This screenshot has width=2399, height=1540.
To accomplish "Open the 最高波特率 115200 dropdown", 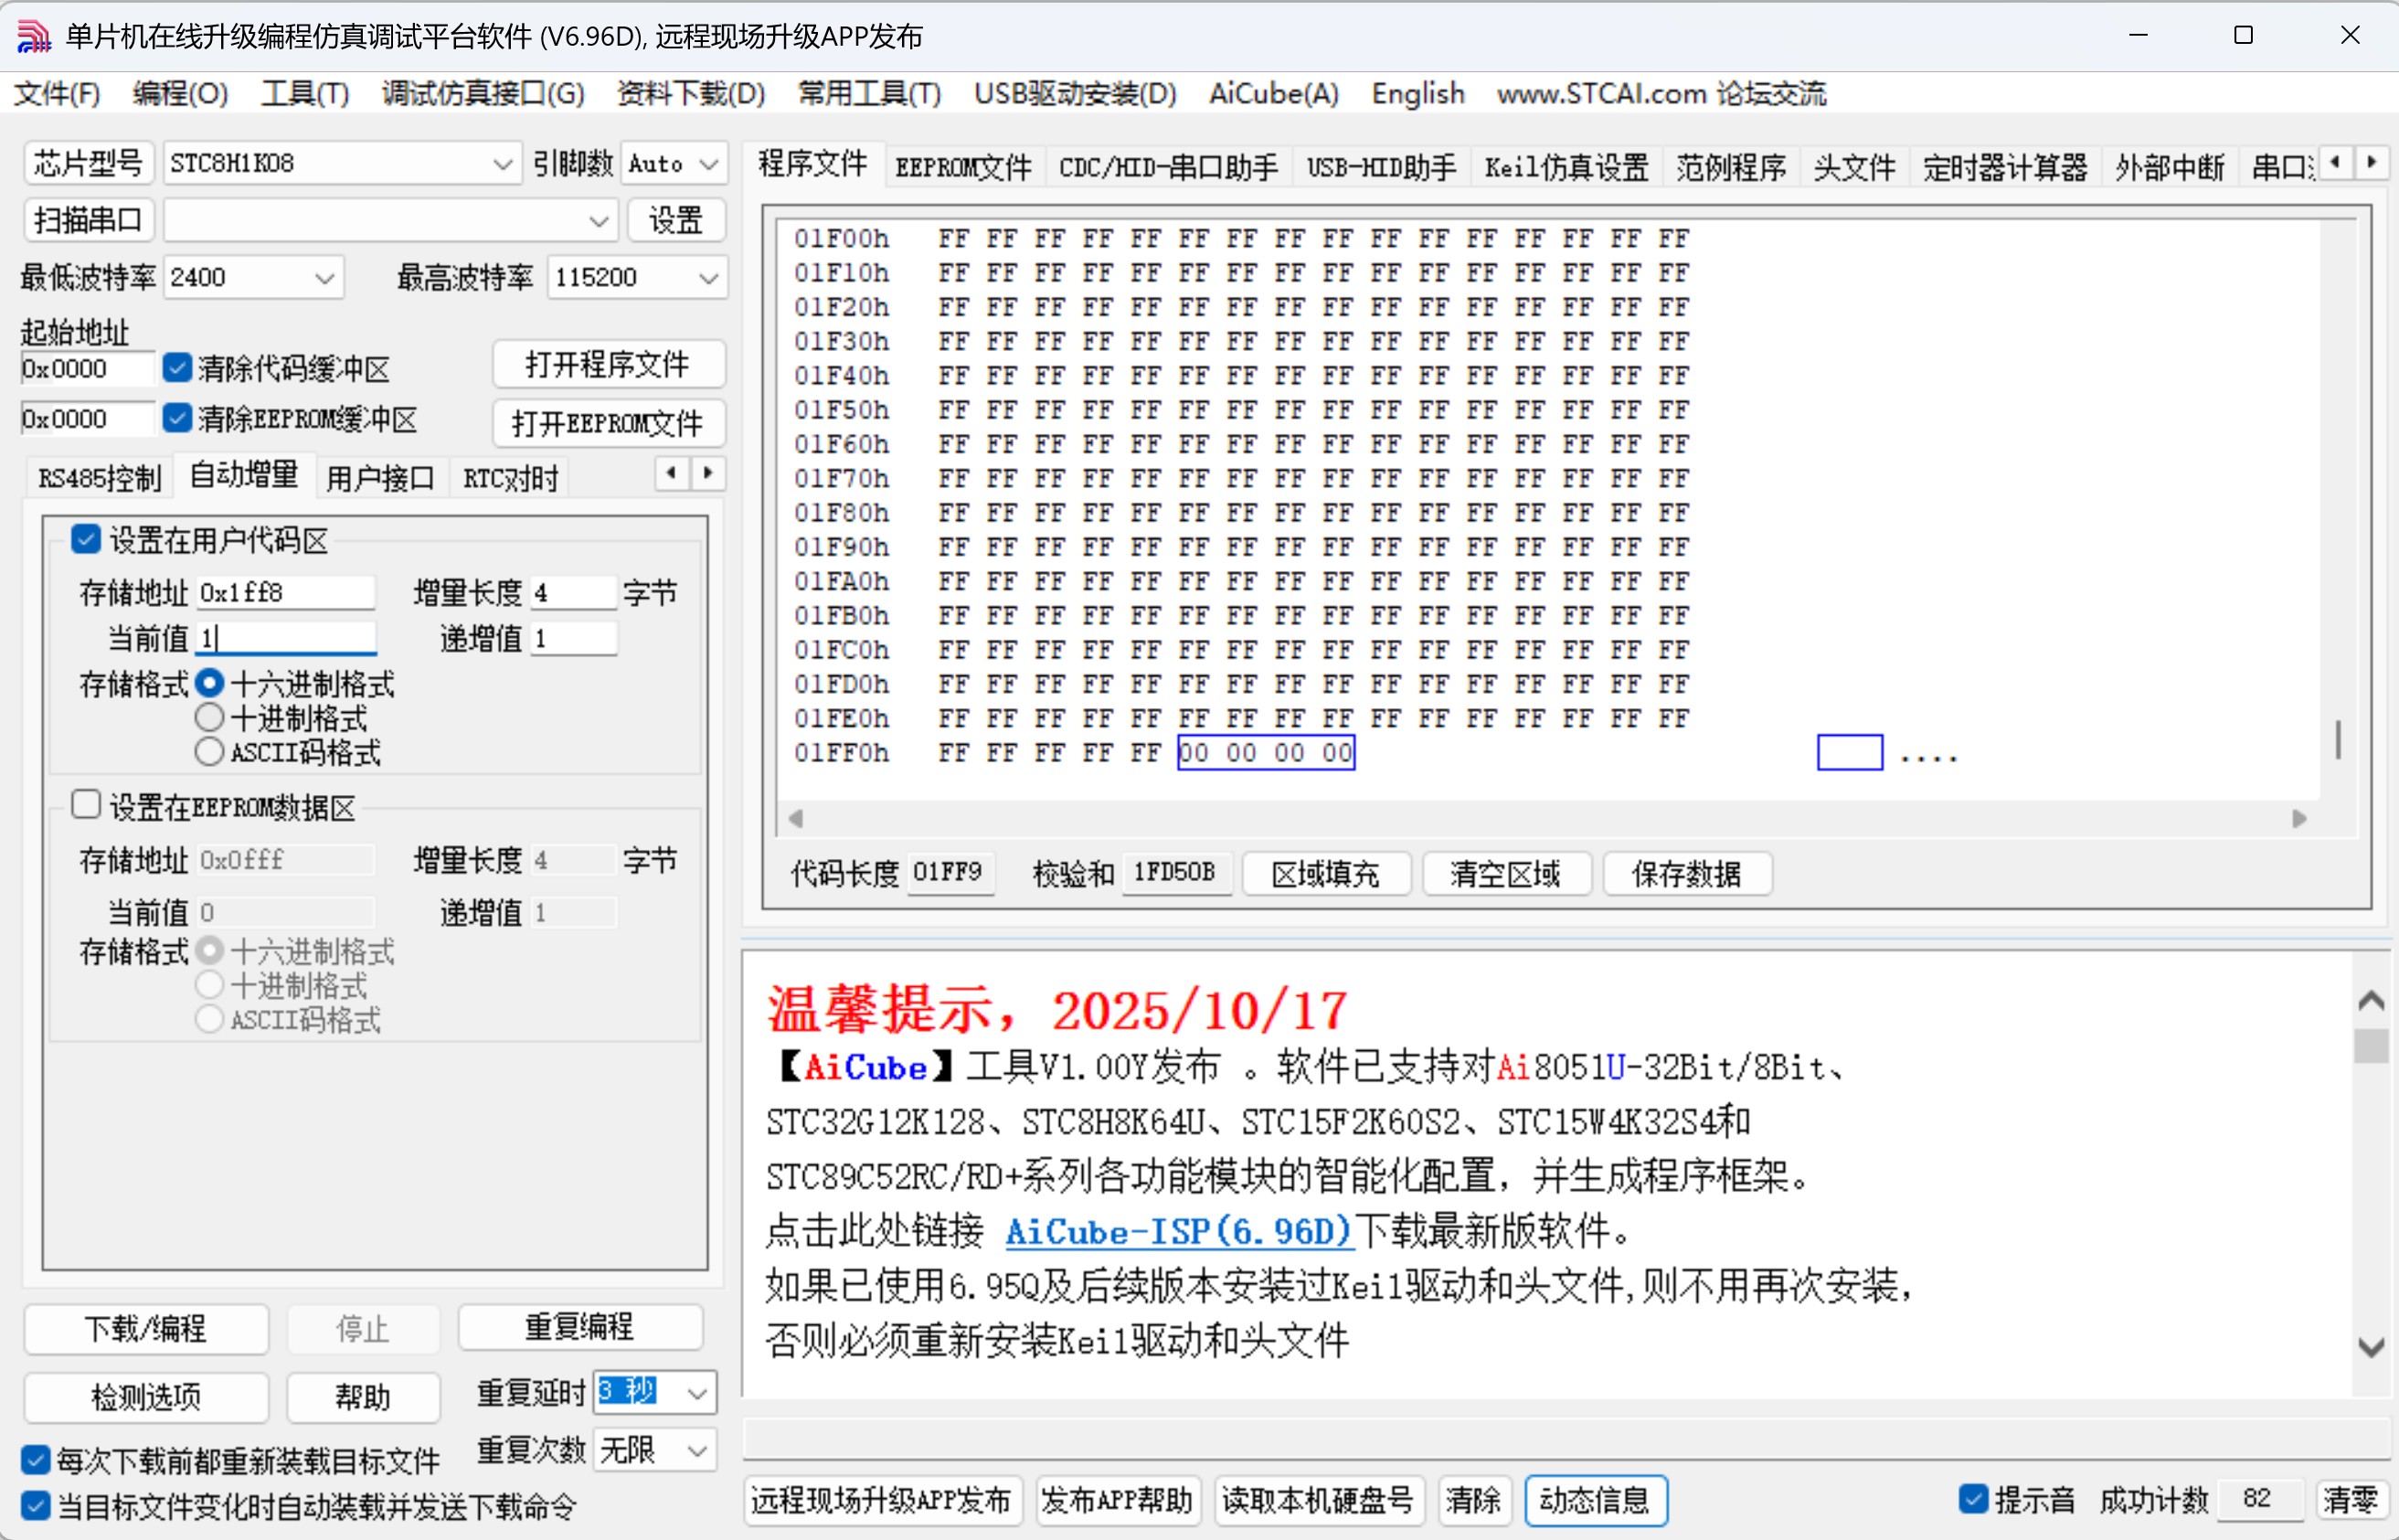I will coord(709,278).
